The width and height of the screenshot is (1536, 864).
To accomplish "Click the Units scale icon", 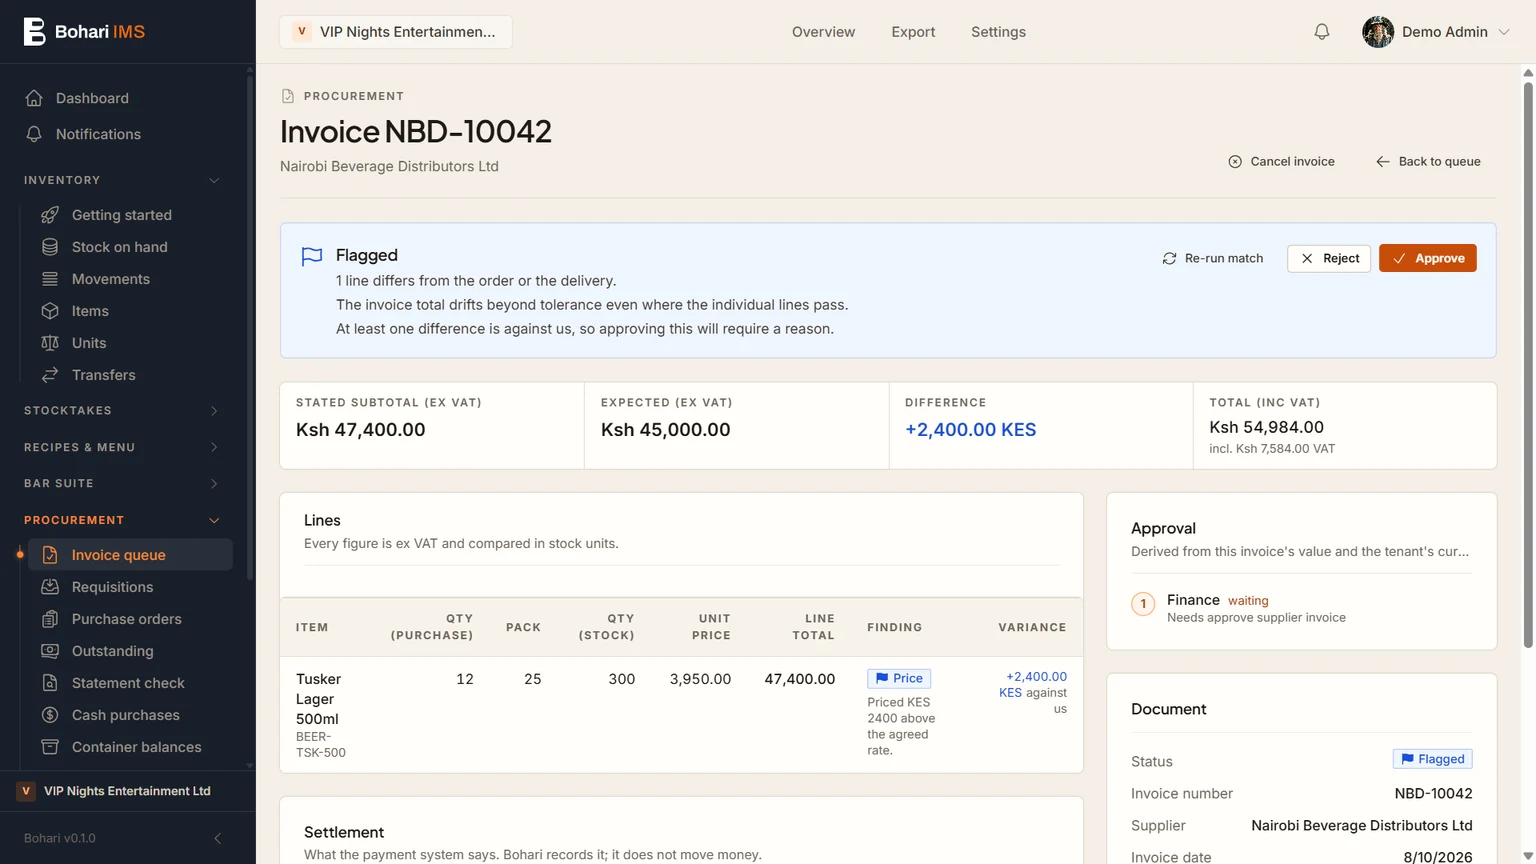I will pos(50,343).
